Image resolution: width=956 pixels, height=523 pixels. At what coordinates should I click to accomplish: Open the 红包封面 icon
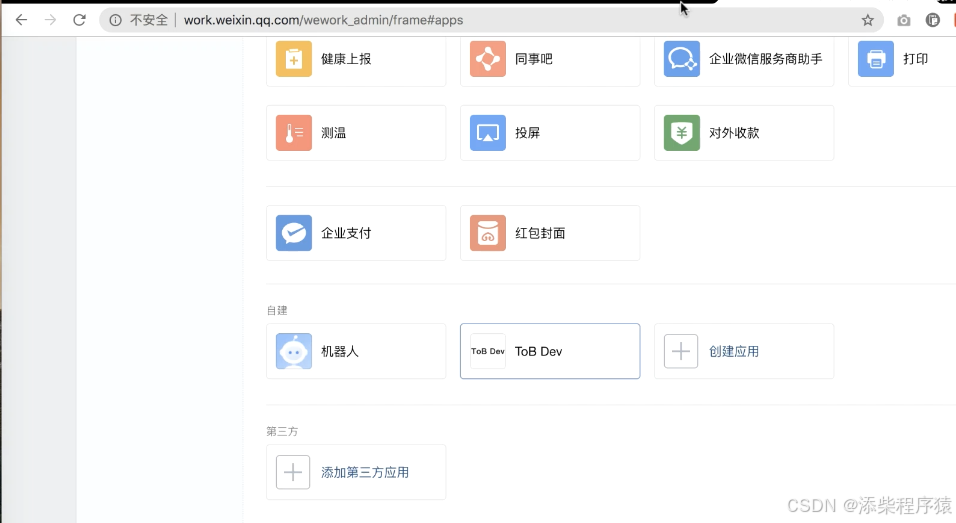click(488, 233)
